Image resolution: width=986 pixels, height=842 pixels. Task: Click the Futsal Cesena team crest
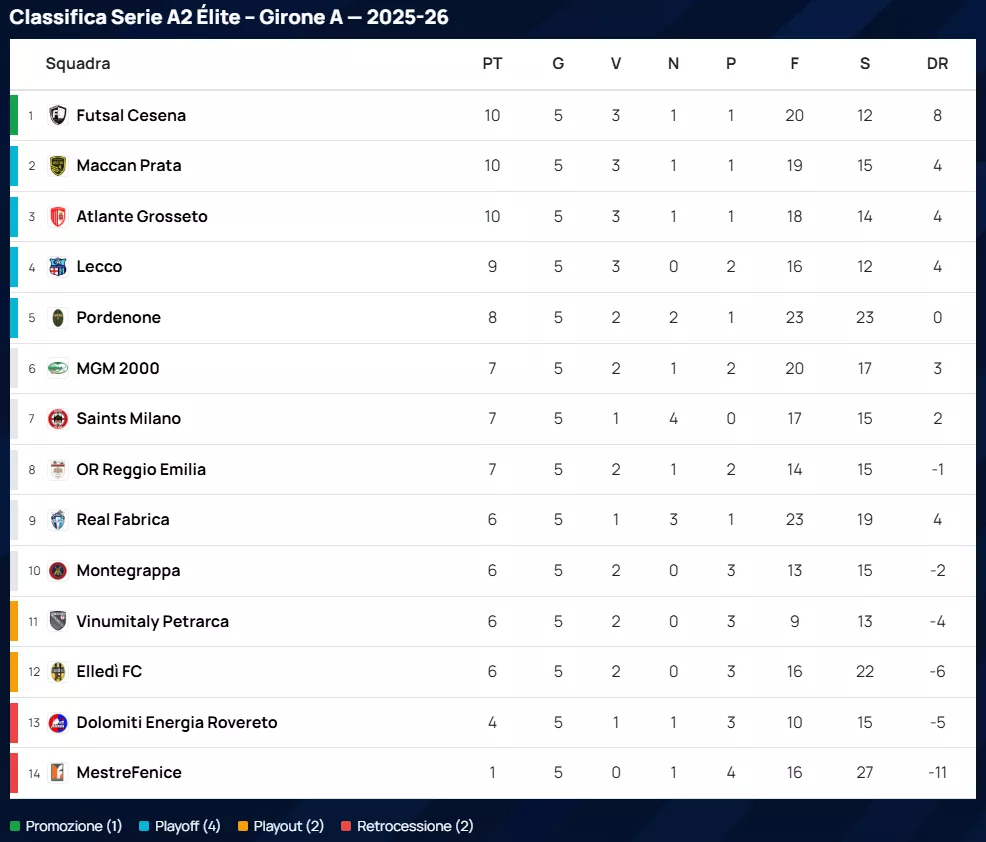(x=58, y=115)
